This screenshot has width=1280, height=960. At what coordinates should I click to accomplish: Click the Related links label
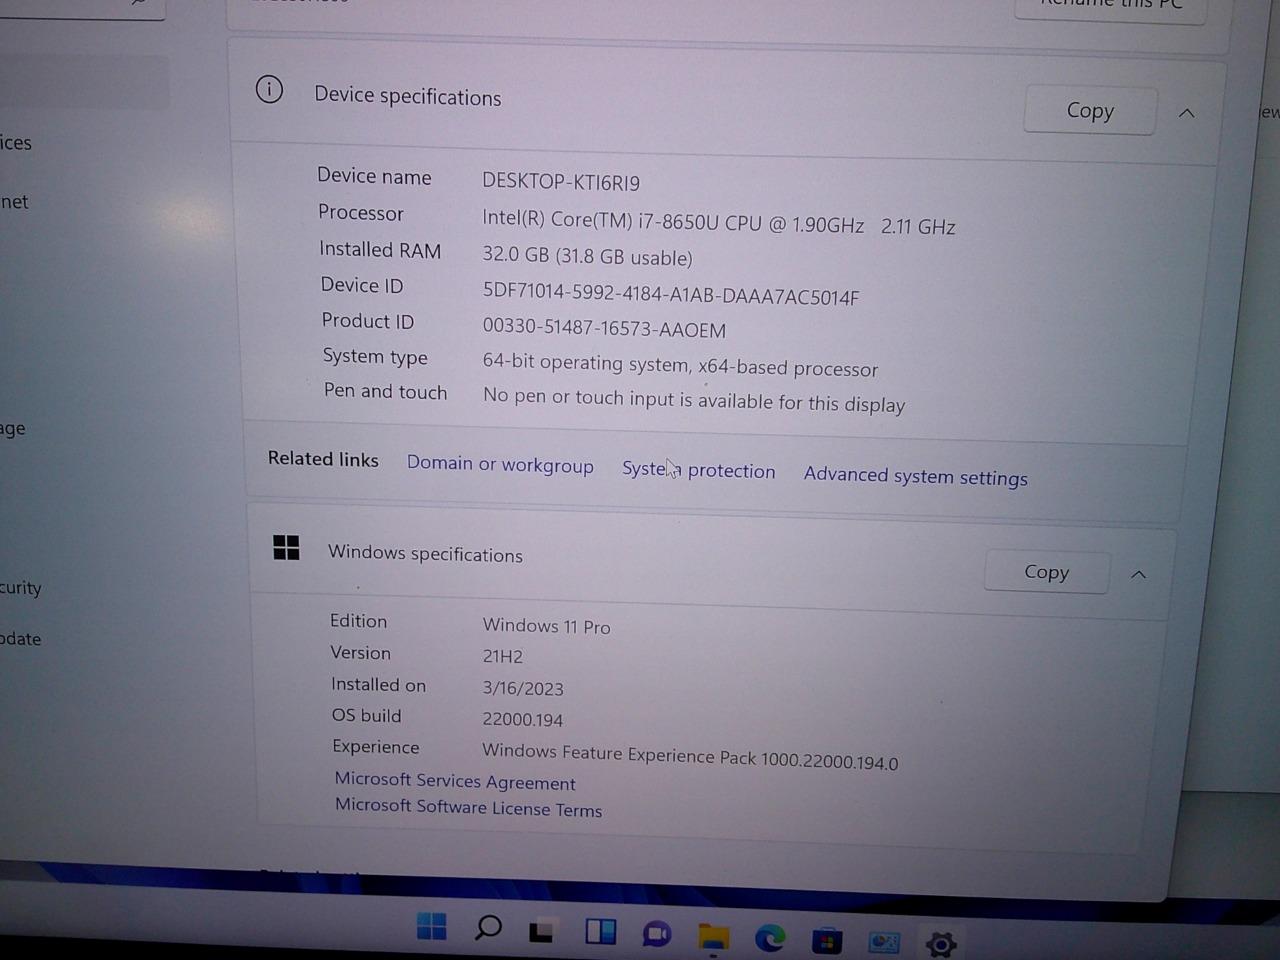coord(323,459)
